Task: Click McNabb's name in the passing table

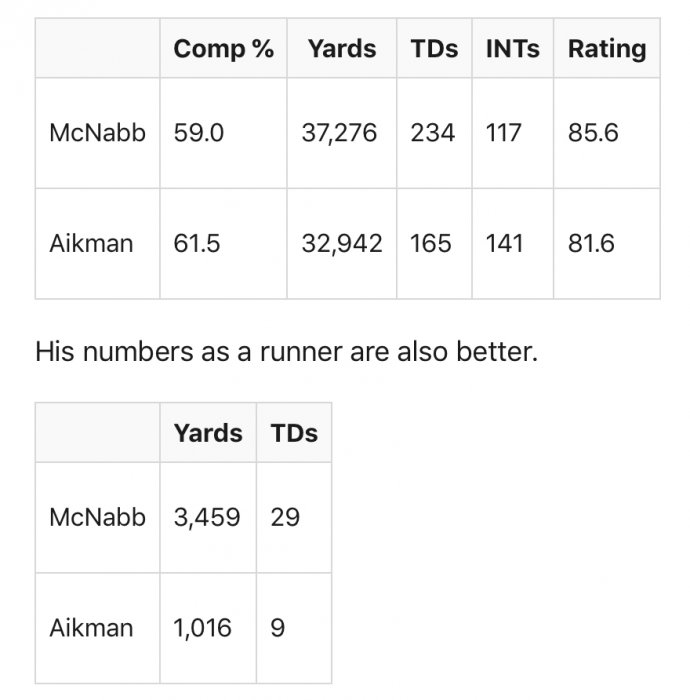Action: [97, 133]
